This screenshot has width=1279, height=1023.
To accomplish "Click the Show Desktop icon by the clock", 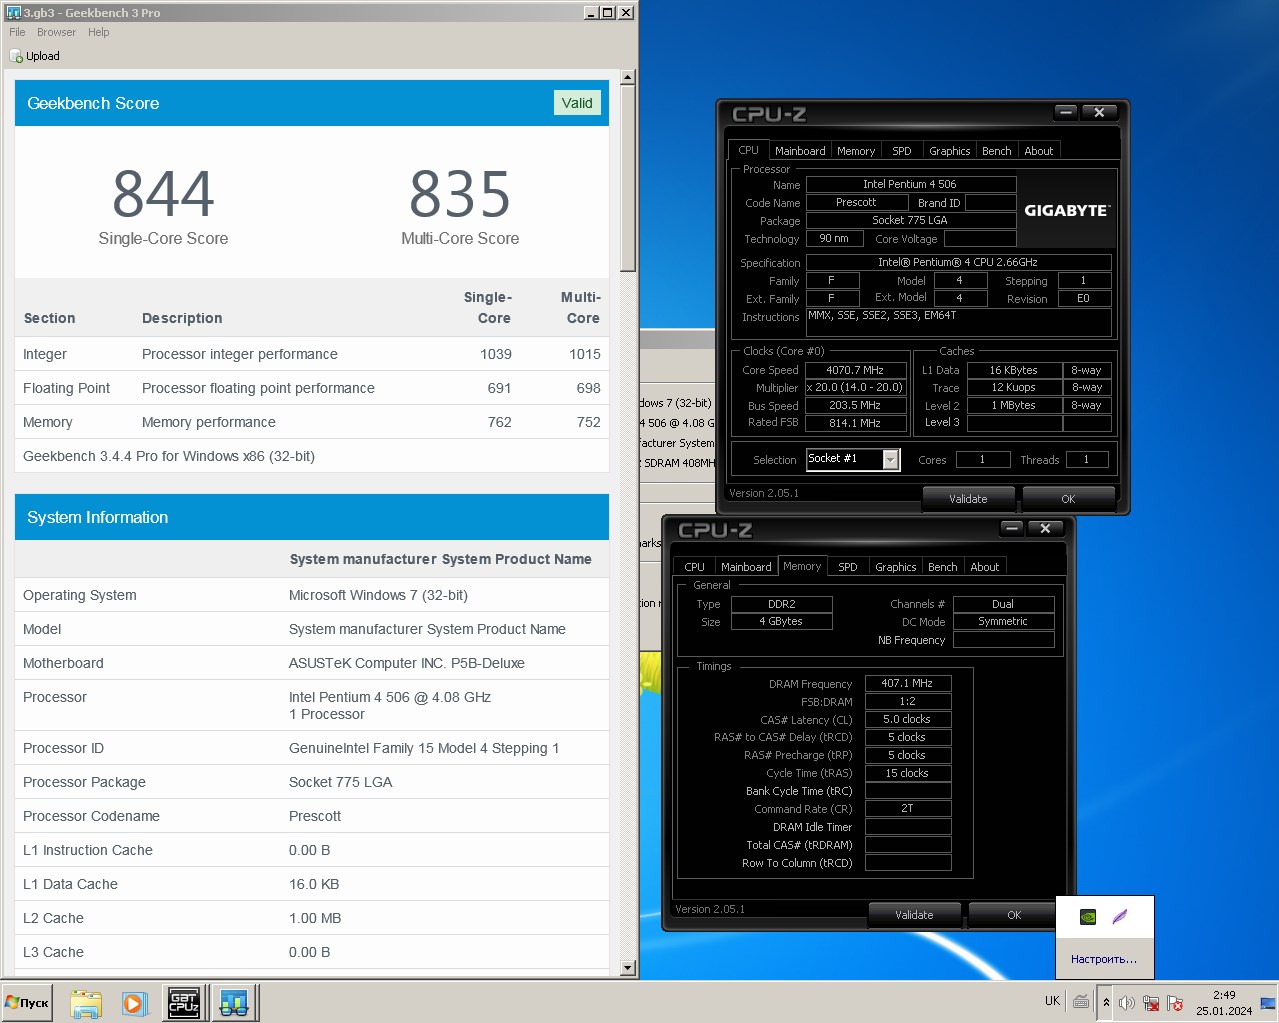I will [x=1268, y=1002].
